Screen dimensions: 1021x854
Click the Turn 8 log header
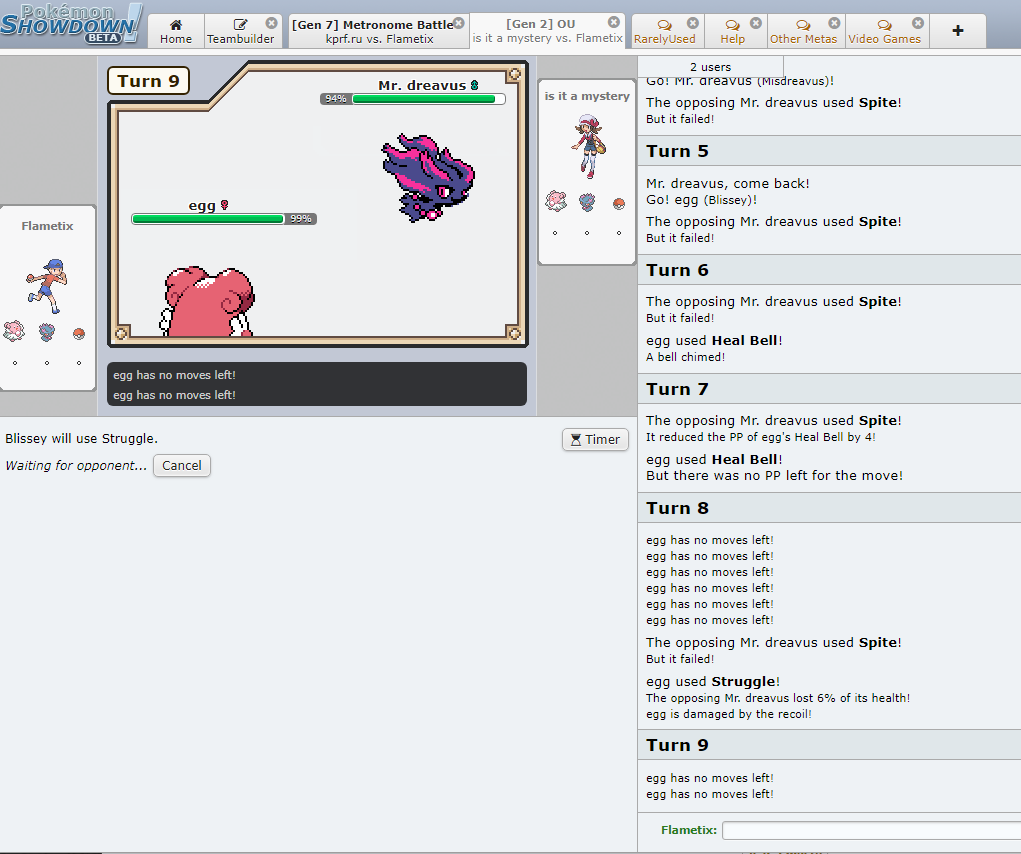coord(829,508)
